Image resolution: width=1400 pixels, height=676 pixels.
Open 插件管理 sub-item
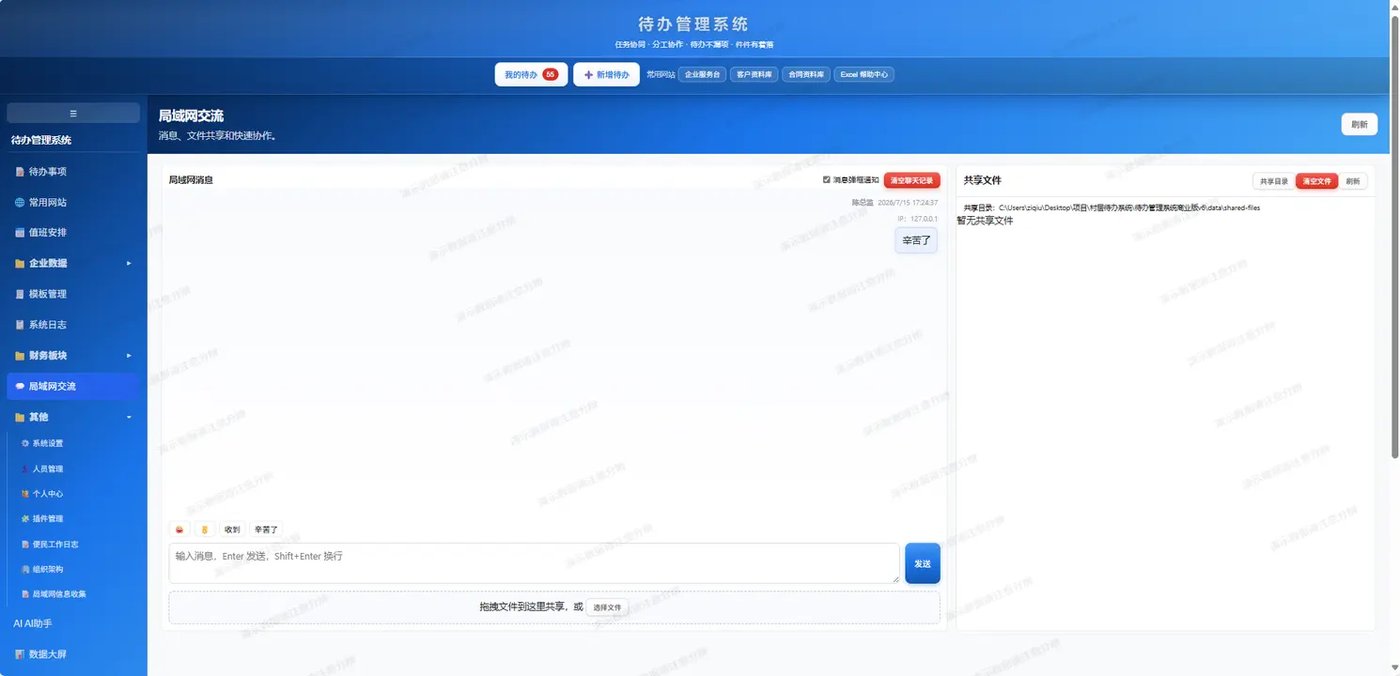(73, 518)
